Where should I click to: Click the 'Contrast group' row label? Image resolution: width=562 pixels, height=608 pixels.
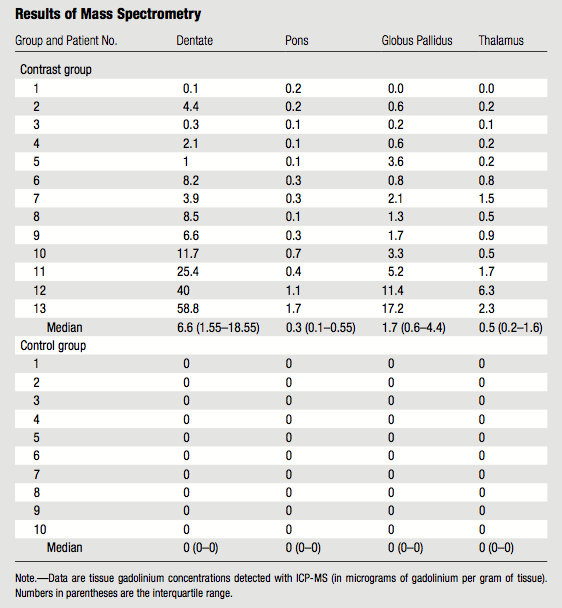56,70
